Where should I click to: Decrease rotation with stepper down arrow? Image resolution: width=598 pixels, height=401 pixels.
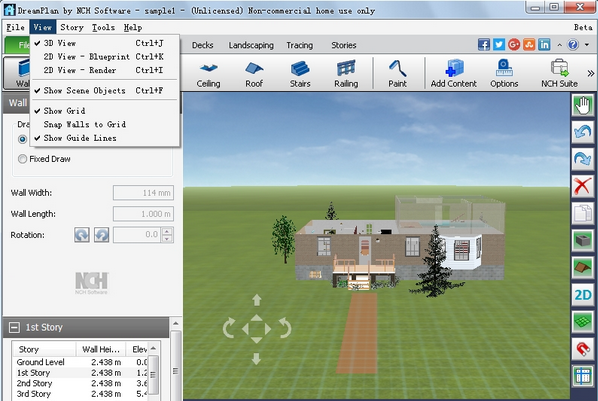pyautogui.click(x=167, y=239)
